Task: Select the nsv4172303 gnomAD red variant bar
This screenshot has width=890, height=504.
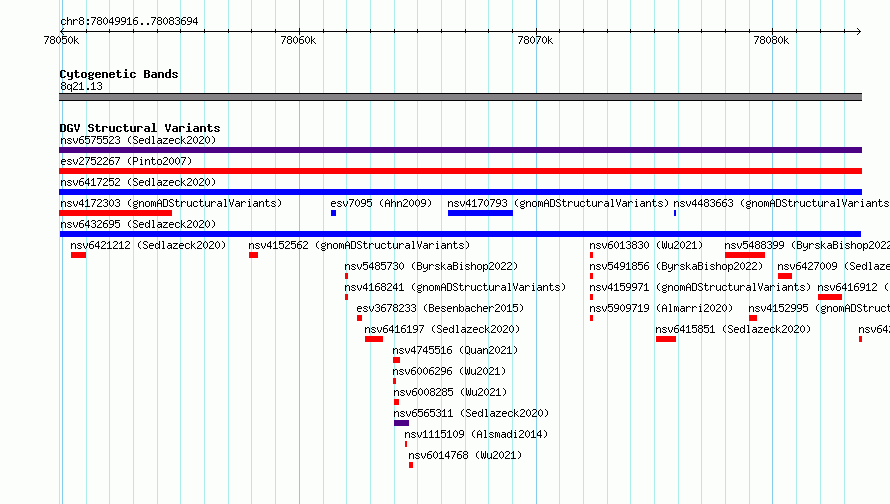Action: pos(115,213)
